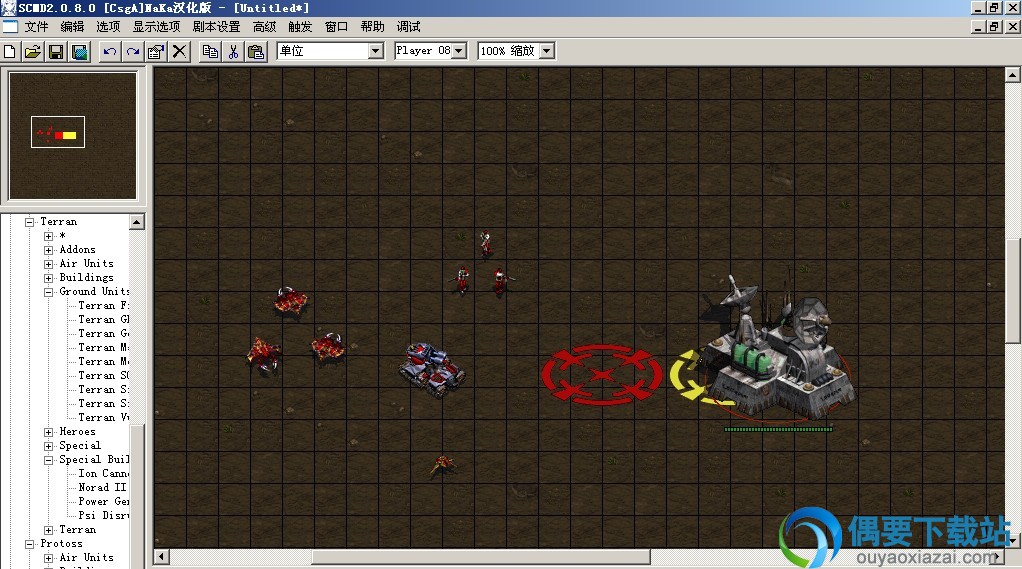Open the 调试 menu
Screen dimensions: 1022x569
pyautogui.click(x=409, y=27)
